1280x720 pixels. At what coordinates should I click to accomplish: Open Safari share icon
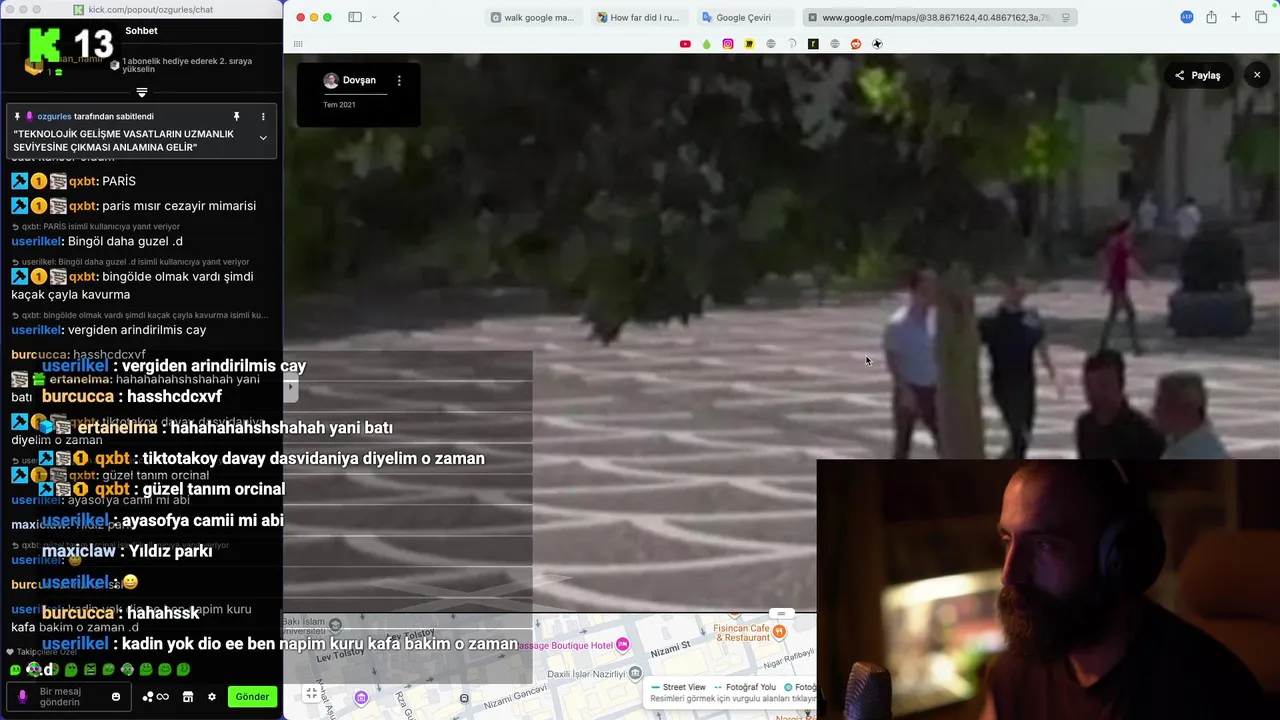(1211, 17)
